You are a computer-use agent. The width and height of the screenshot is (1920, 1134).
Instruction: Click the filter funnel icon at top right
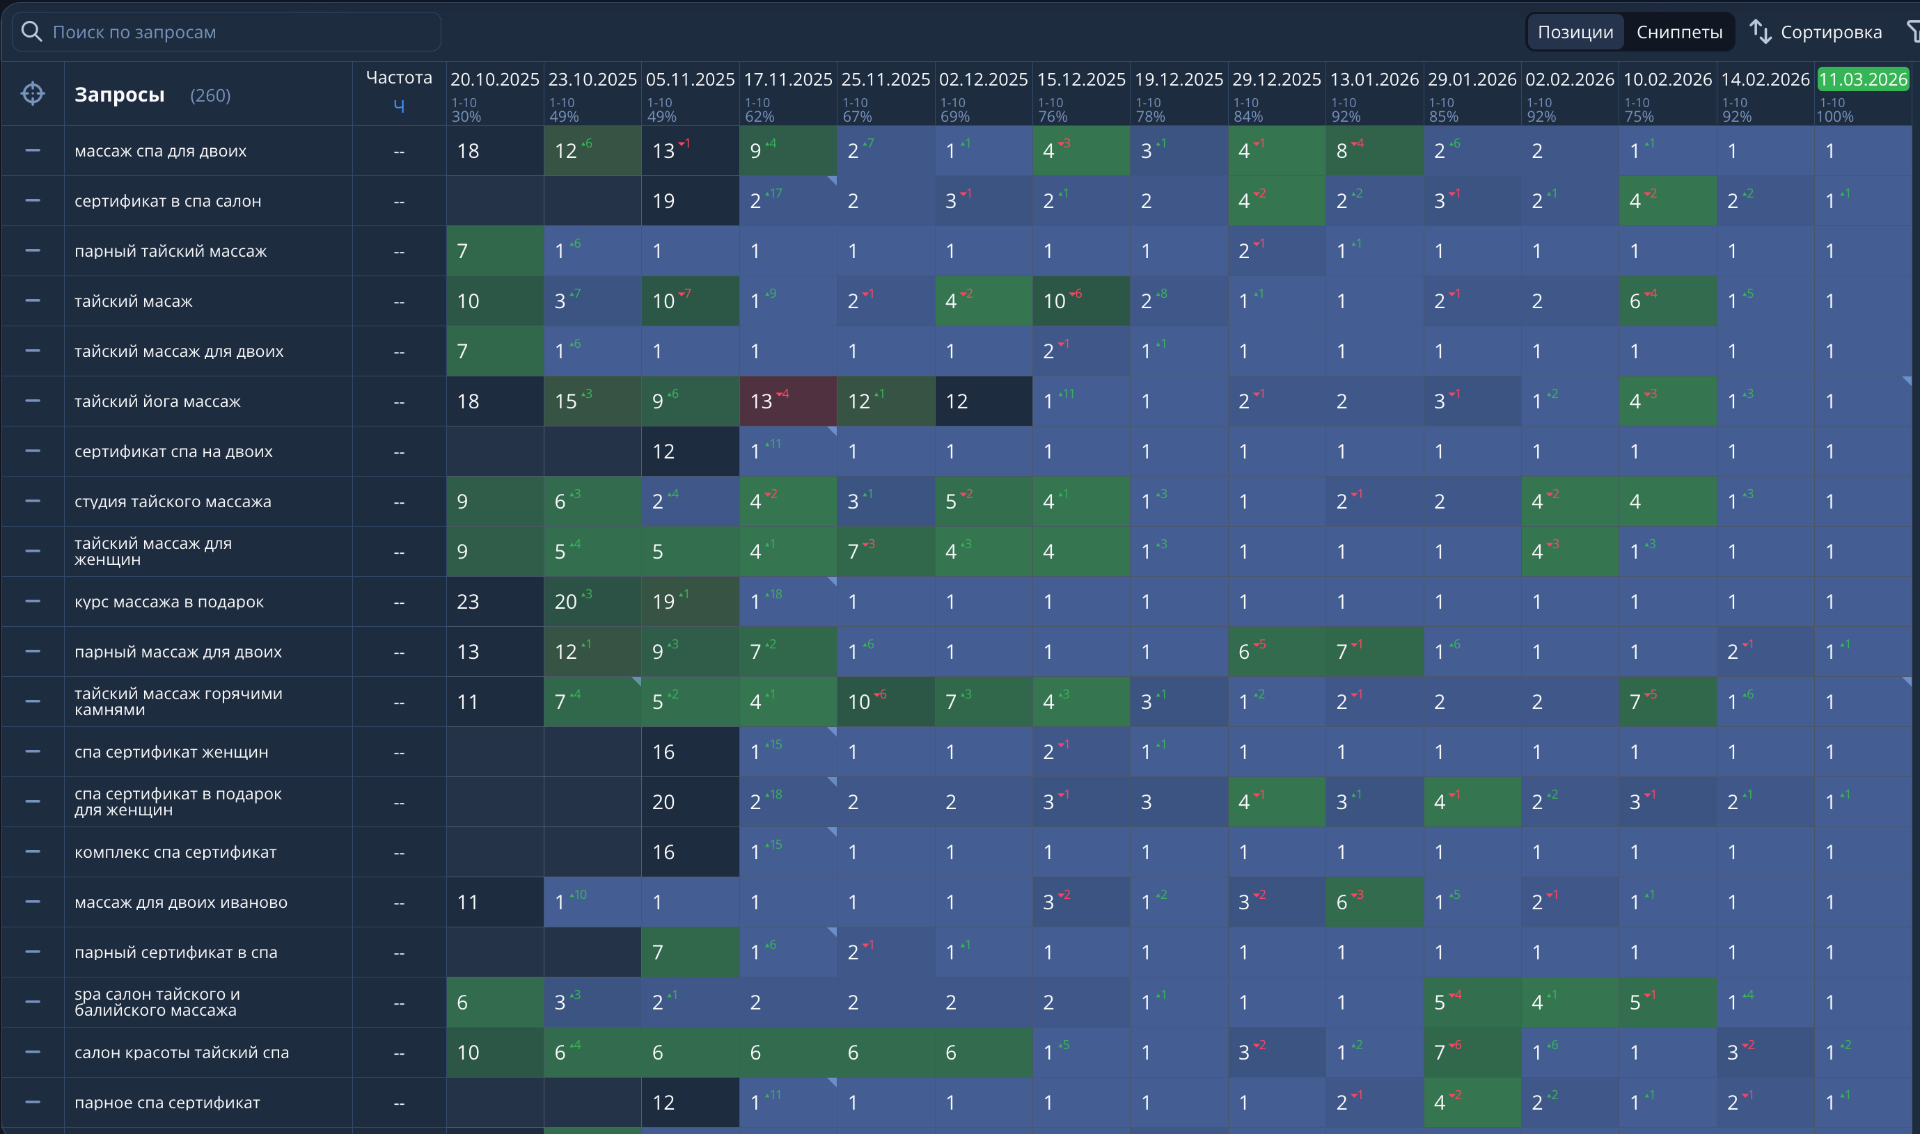(x=1912, y=32)
